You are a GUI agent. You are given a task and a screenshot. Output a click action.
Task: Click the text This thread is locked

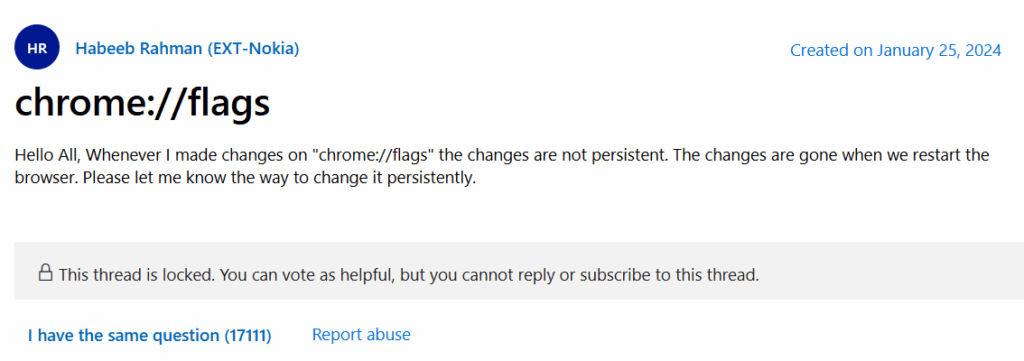pos(137,274)
